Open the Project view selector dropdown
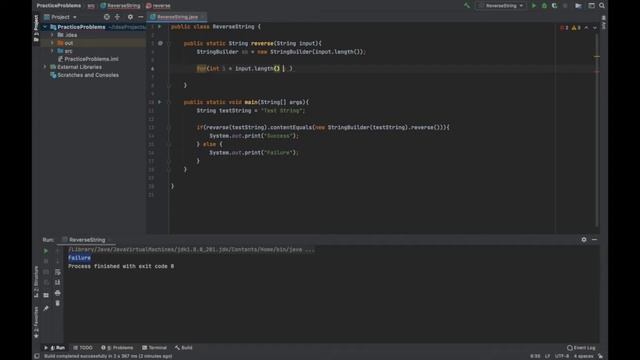 coord(60,17)
